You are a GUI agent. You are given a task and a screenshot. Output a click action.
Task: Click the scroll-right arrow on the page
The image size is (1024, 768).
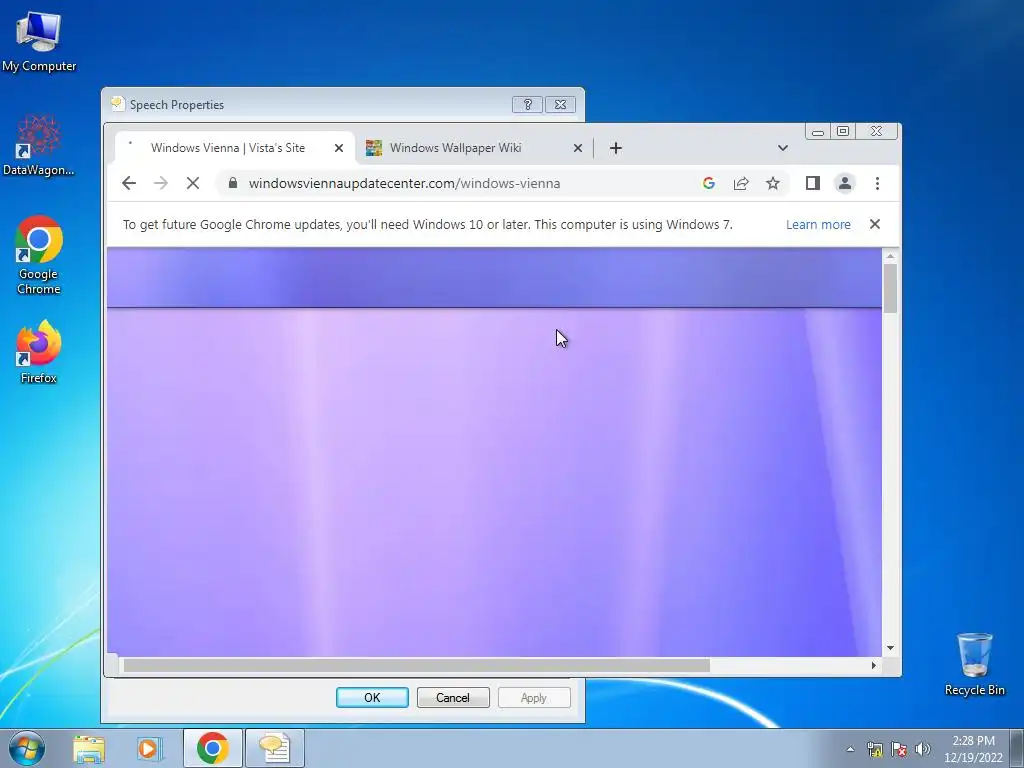tap(873, 665)
